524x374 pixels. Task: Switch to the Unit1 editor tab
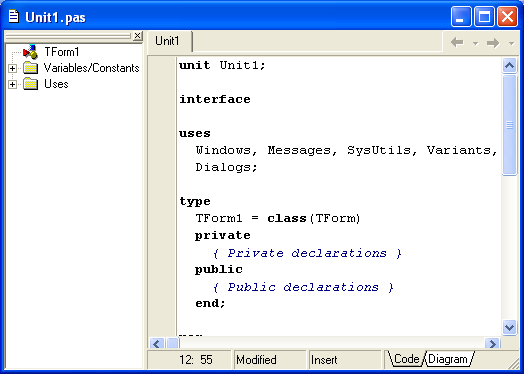pyautogui.click(x=169, y=41)
